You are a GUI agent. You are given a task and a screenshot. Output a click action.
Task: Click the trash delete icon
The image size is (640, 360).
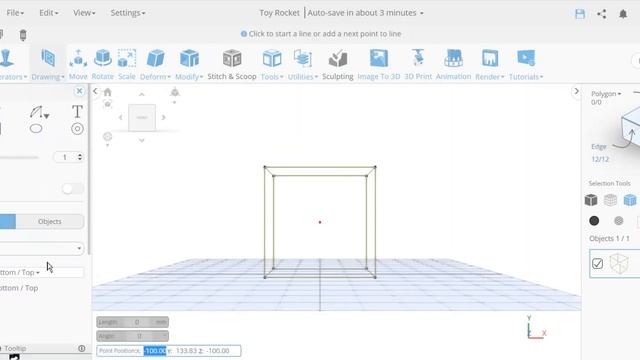[x=23, y=35]
